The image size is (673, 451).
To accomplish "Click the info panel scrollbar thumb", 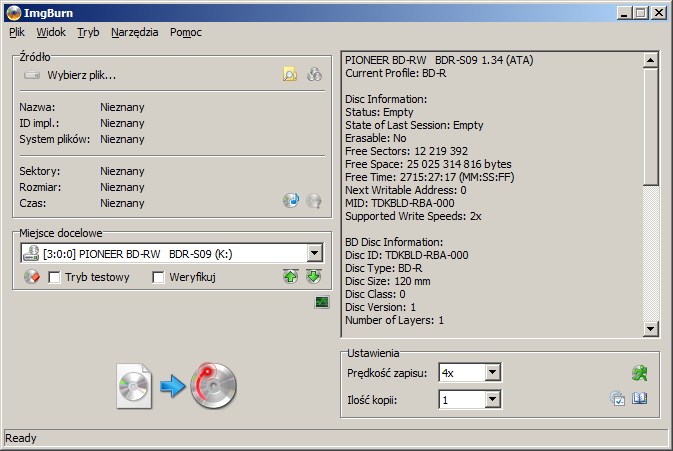I will coord(651,127).
